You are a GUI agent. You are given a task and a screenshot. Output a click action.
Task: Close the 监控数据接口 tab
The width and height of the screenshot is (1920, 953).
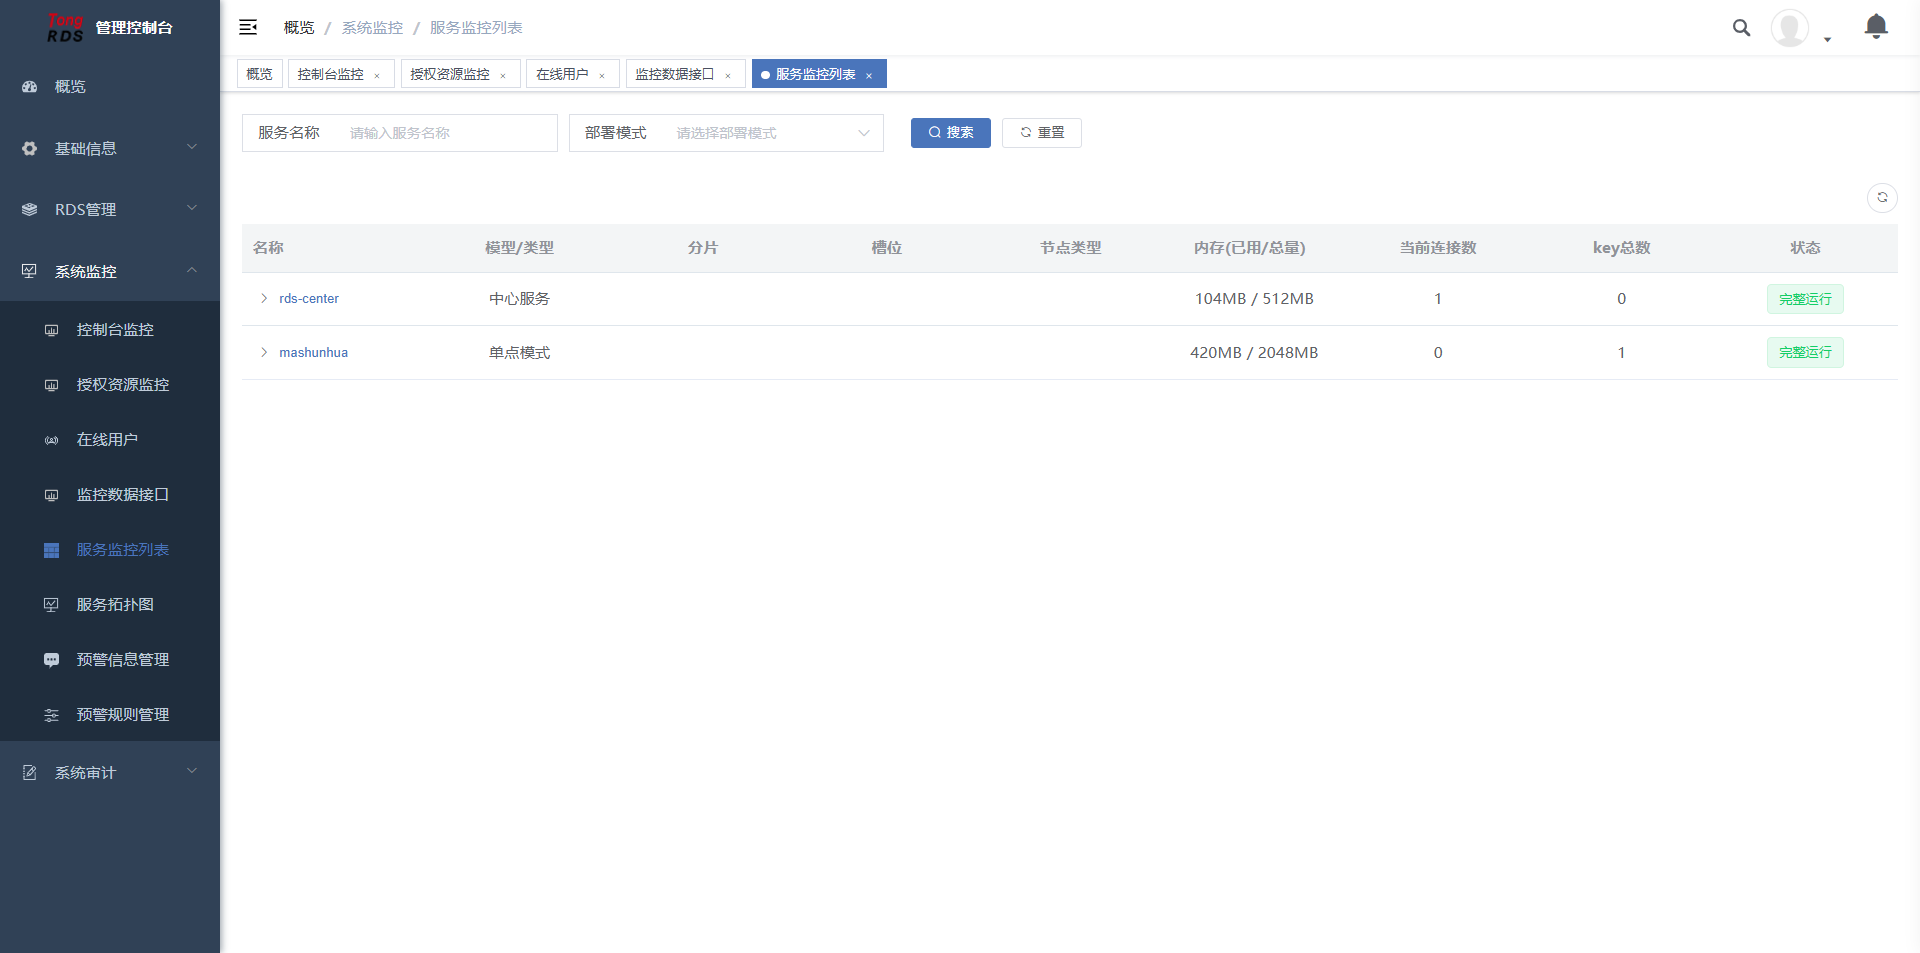tap(728, 76)
